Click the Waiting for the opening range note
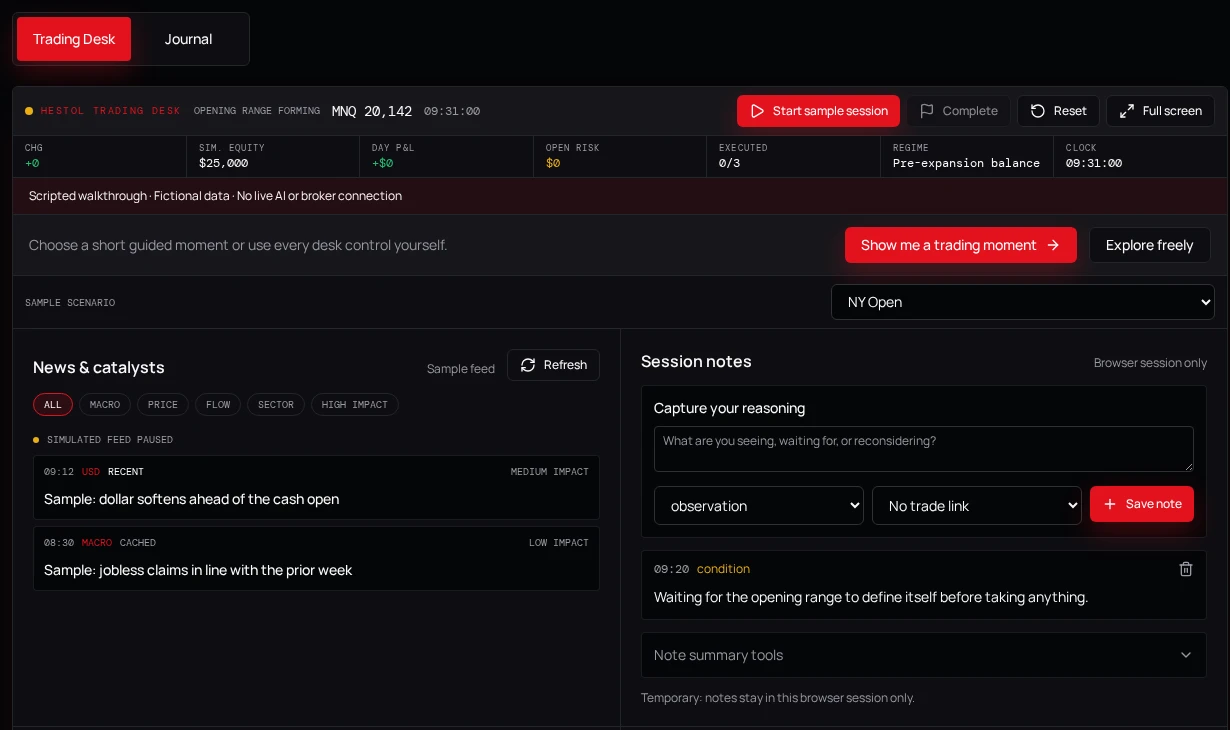This screenshot has width=1230, height=730. click(871, 597)
